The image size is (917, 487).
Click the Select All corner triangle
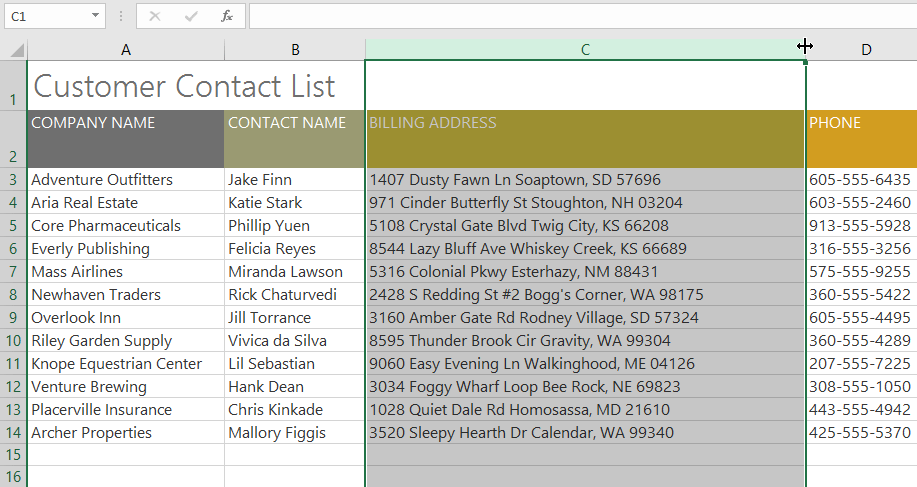coord(15,50)
